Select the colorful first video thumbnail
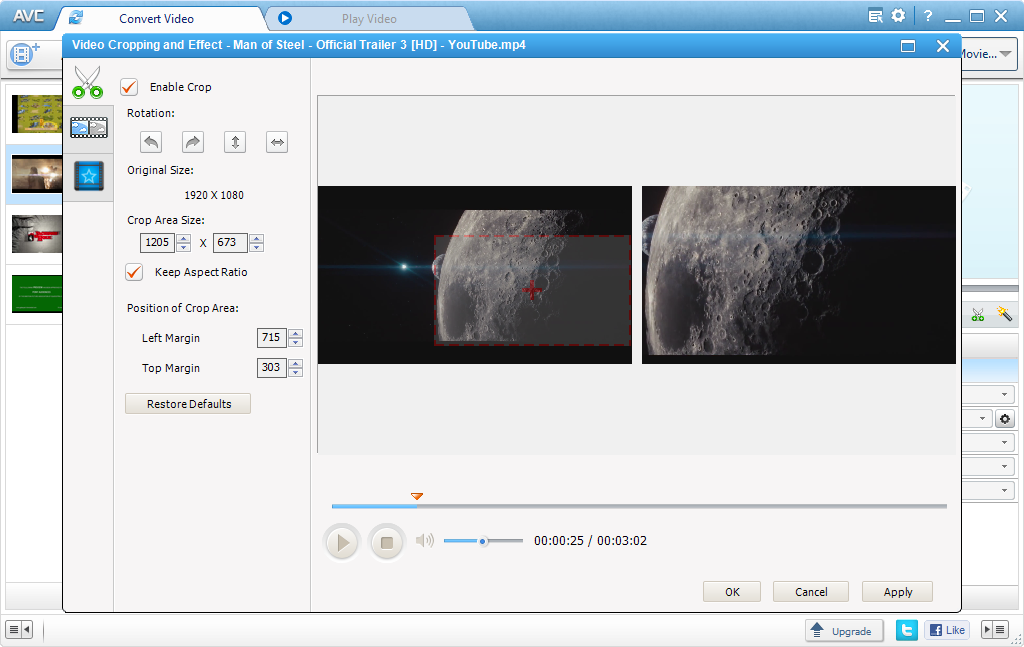This screenshot has width=1024, height=647. pyautogui.click(x=37, y=114)
